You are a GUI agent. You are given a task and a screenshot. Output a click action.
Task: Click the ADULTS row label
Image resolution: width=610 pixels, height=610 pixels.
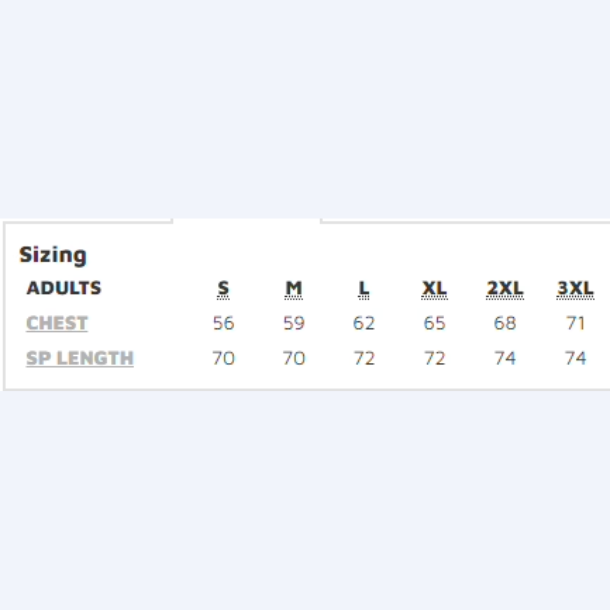(x=64, y=288)
